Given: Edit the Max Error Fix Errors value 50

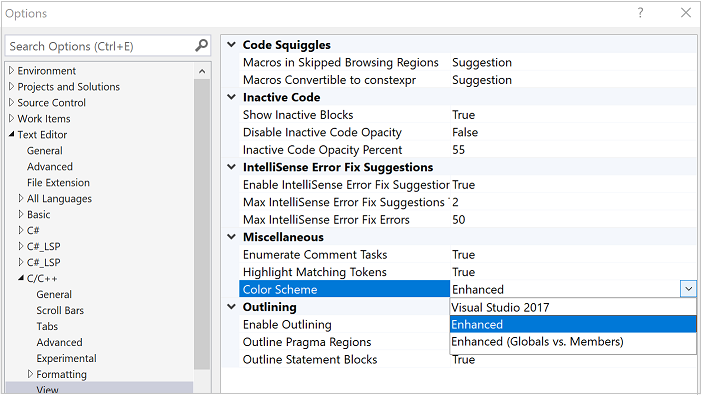Looking at the screenshot, I should pos(459,219).
